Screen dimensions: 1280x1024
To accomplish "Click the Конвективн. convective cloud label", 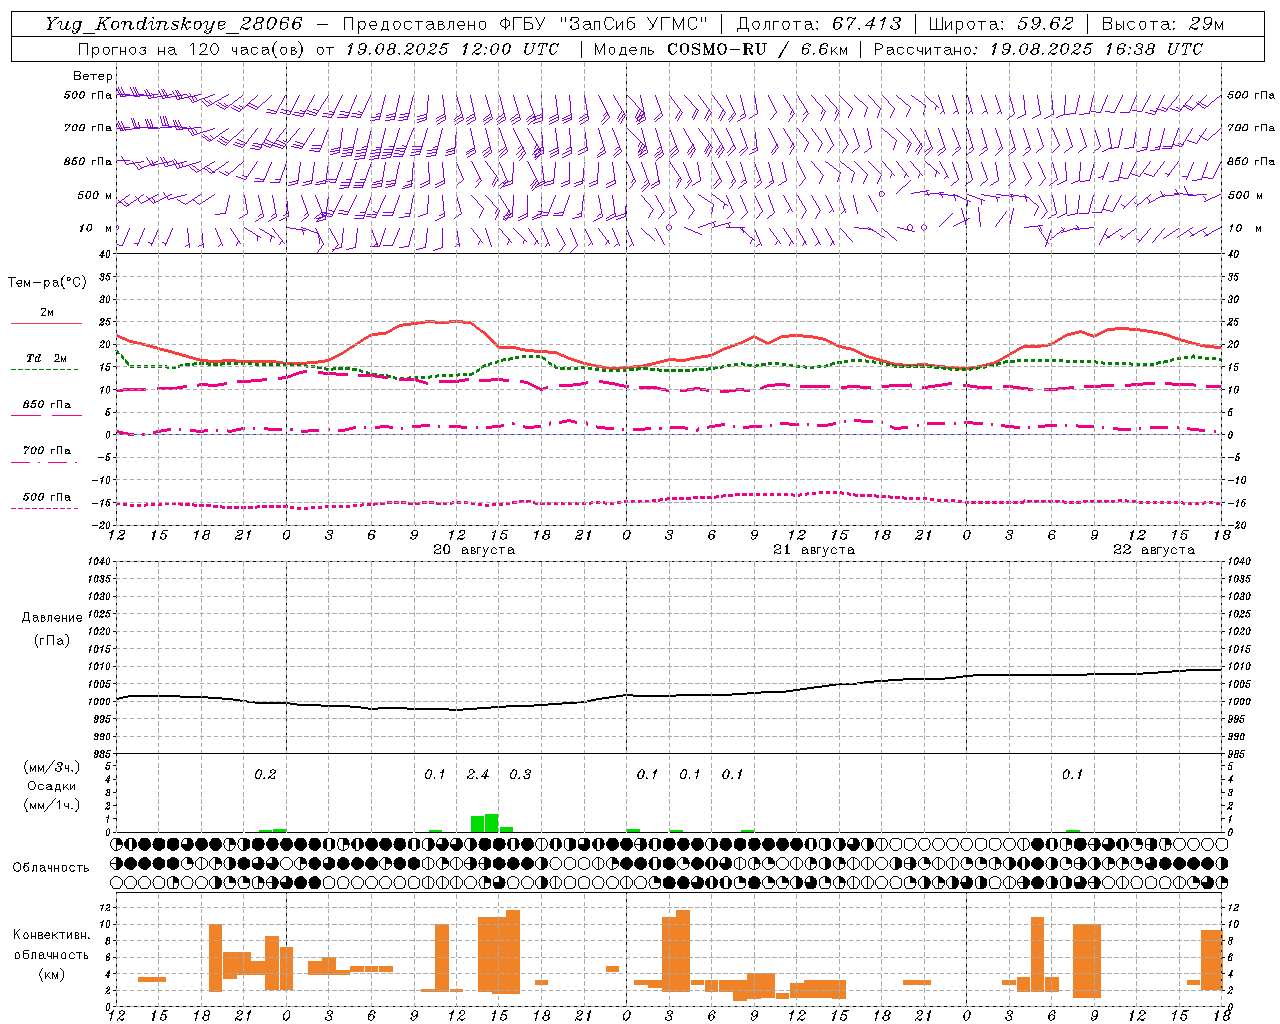I will click(x=51, y=935).
